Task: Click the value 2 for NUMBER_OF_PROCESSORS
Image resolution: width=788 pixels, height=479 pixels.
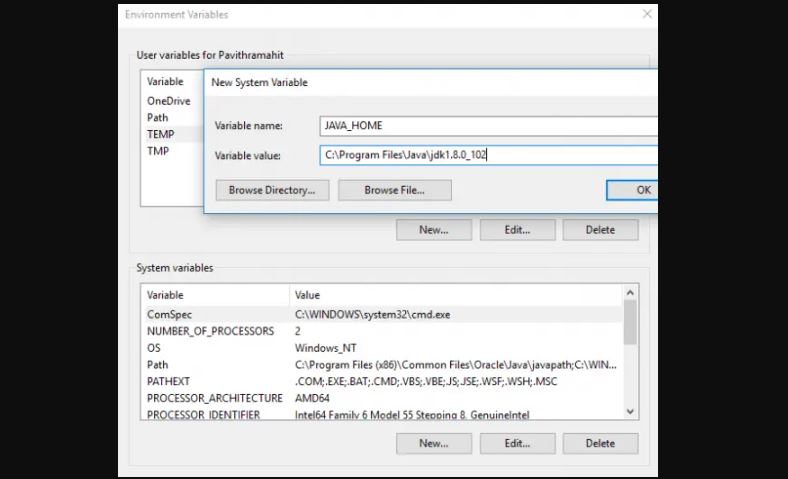Action: coord(298,331)
